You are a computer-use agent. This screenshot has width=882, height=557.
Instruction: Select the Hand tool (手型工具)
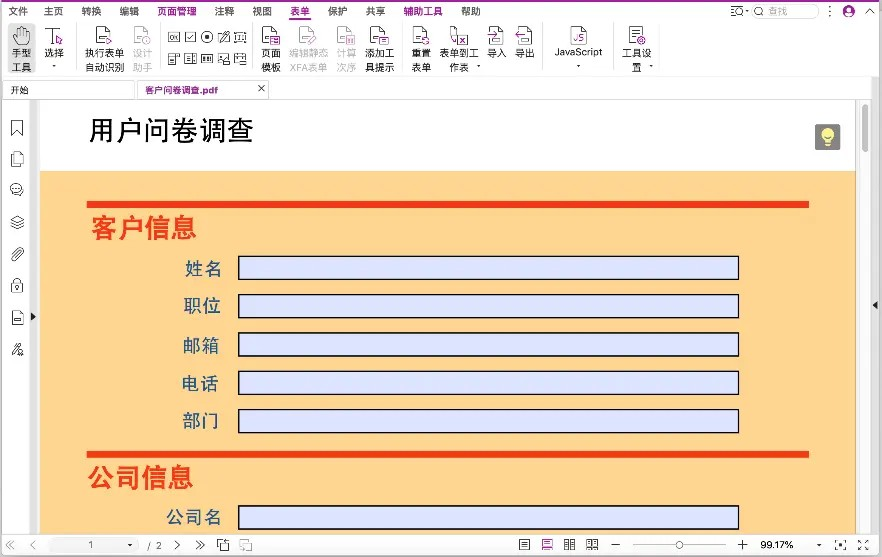click(x=21, y=48)
